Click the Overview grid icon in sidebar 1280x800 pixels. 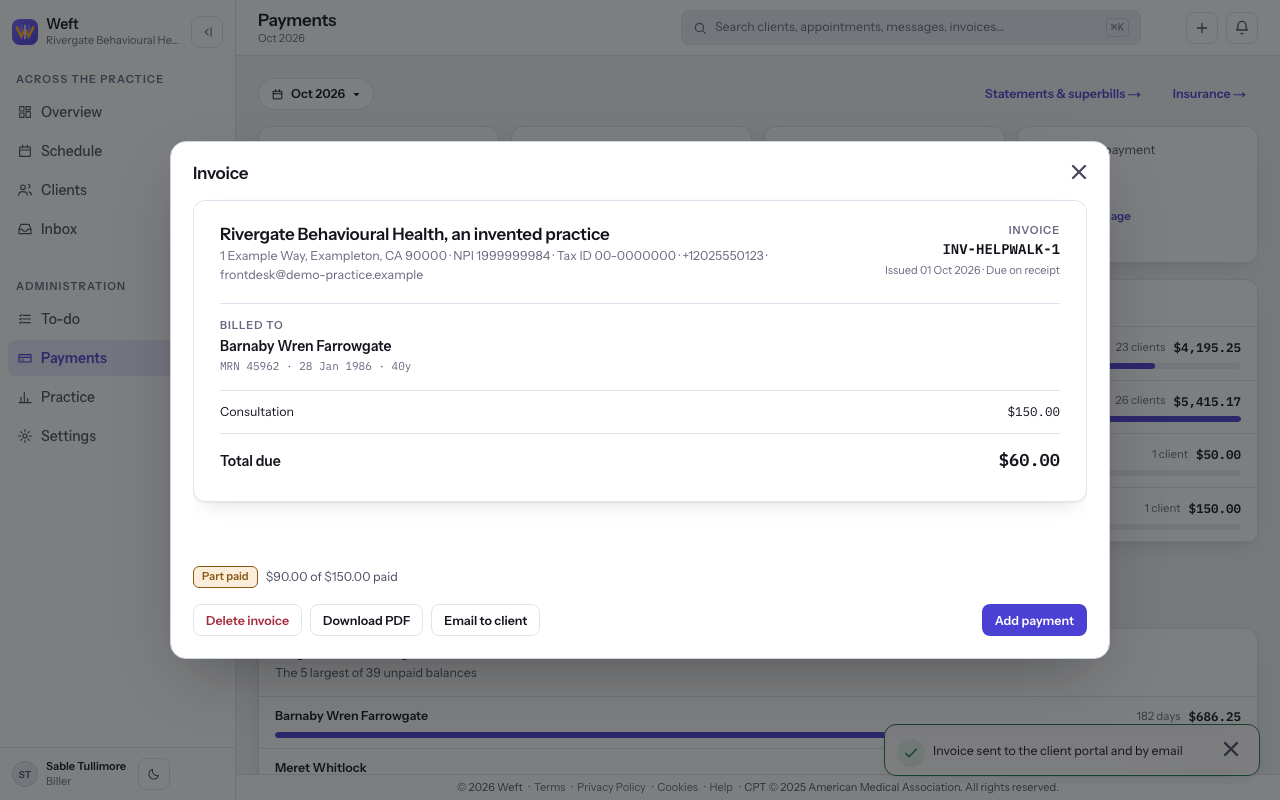point(25,112)
